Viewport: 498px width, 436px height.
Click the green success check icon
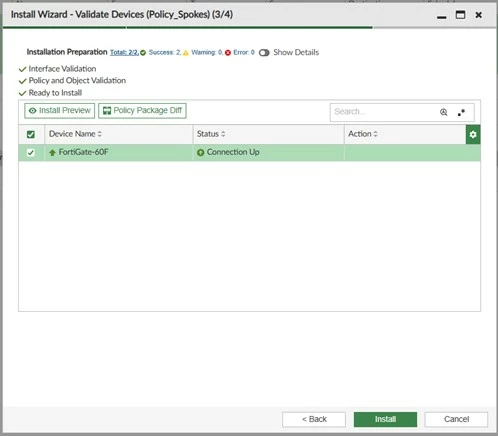tap(143, 53)
